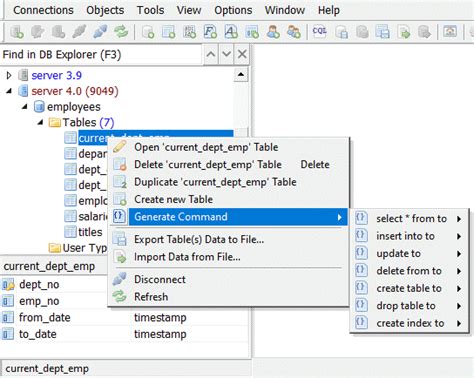Click the new table toolbar icon
The width and height of the screenshot is (474, 378).
(x=169, y=32)
